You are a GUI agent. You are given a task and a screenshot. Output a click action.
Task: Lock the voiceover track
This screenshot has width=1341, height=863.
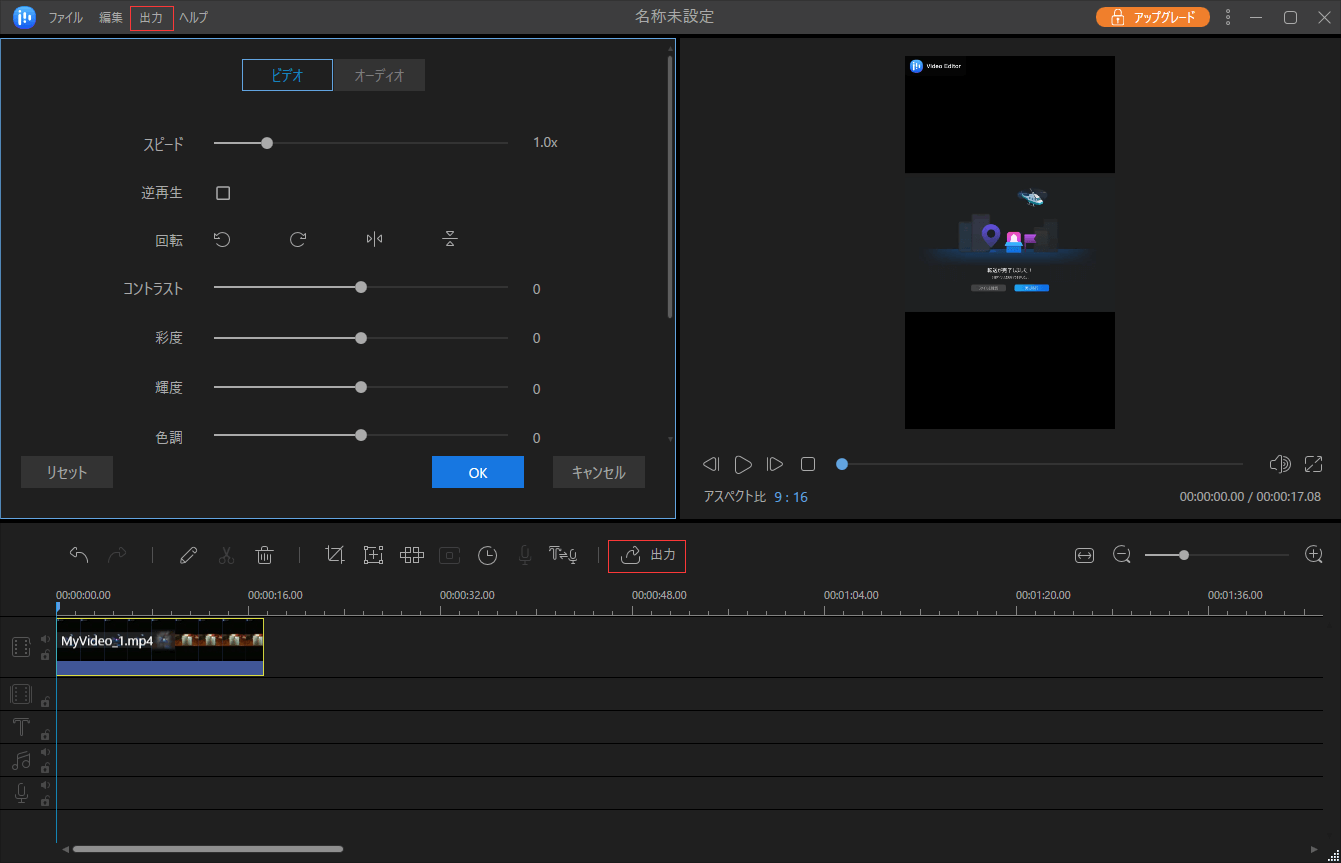45,801
